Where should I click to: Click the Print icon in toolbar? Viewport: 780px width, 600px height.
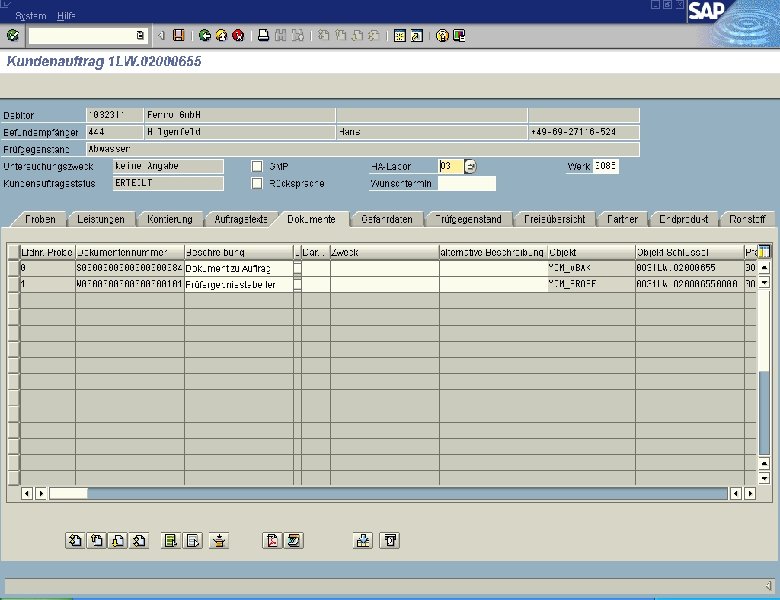[264, 35]
